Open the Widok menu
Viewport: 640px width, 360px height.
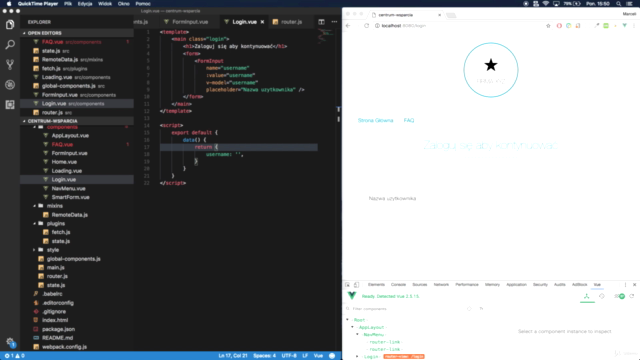coord(105,4)
